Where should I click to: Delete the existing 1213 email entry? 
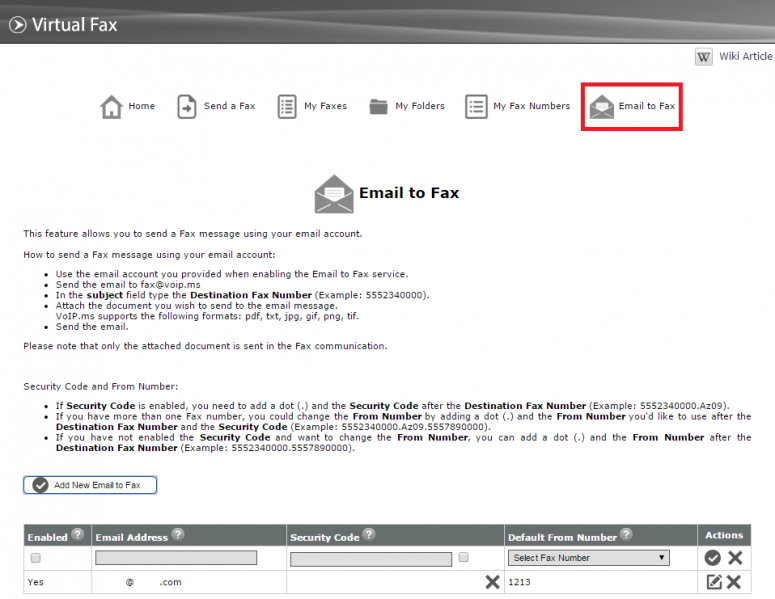pos(734,582)
